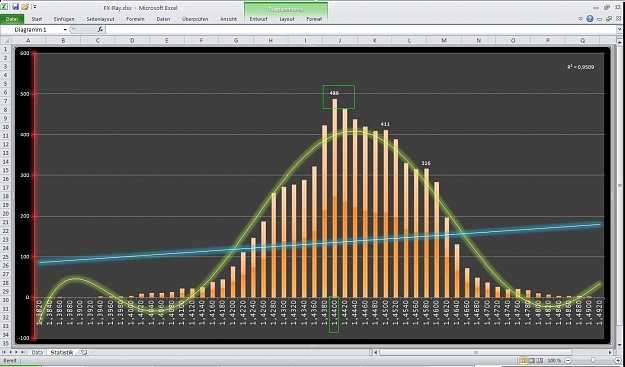Image resolution: width=625 pixels, height=367 pixels.
Task: Switch to the Ansicht tab
Action: pyautogui.click(x=228, y=19)
